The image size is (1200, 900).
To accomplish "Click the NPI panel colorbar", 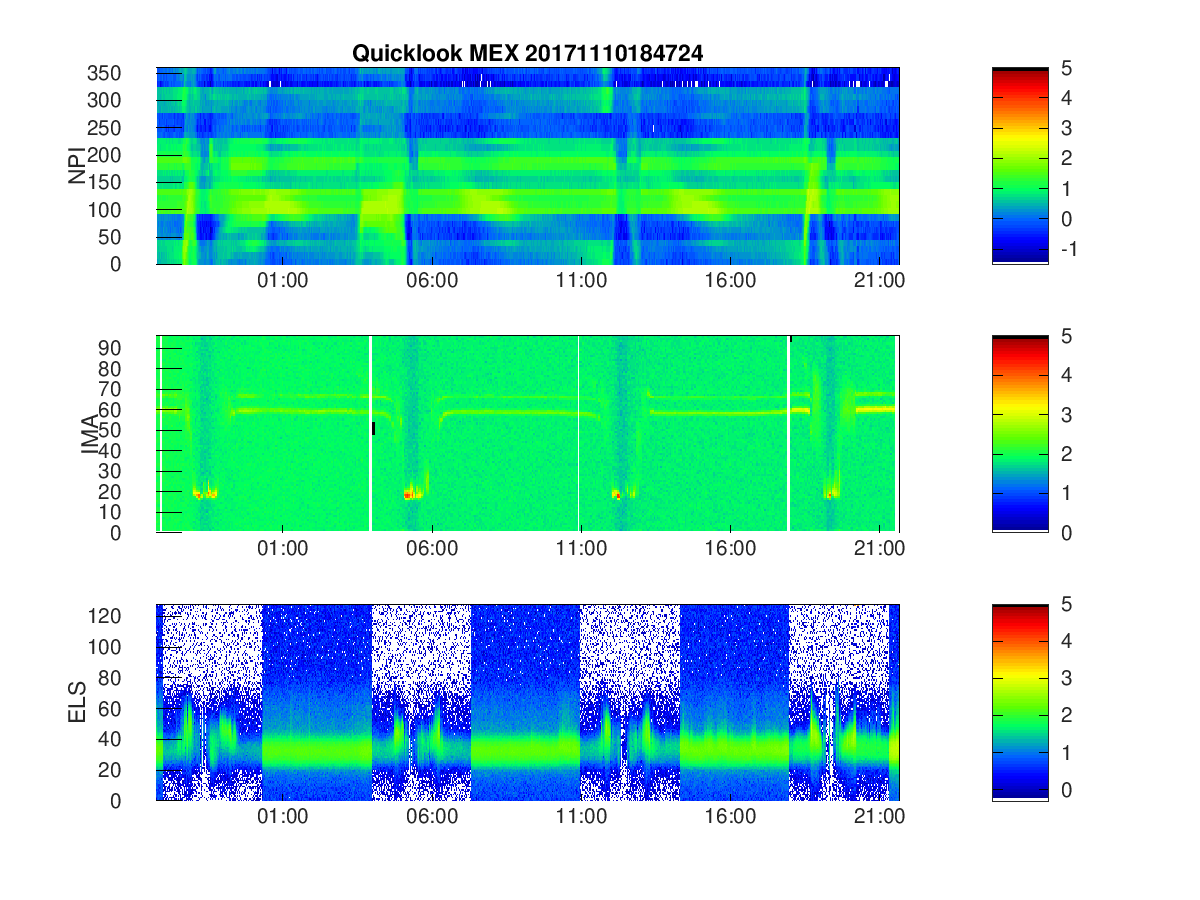I will tap(1020, 166).
